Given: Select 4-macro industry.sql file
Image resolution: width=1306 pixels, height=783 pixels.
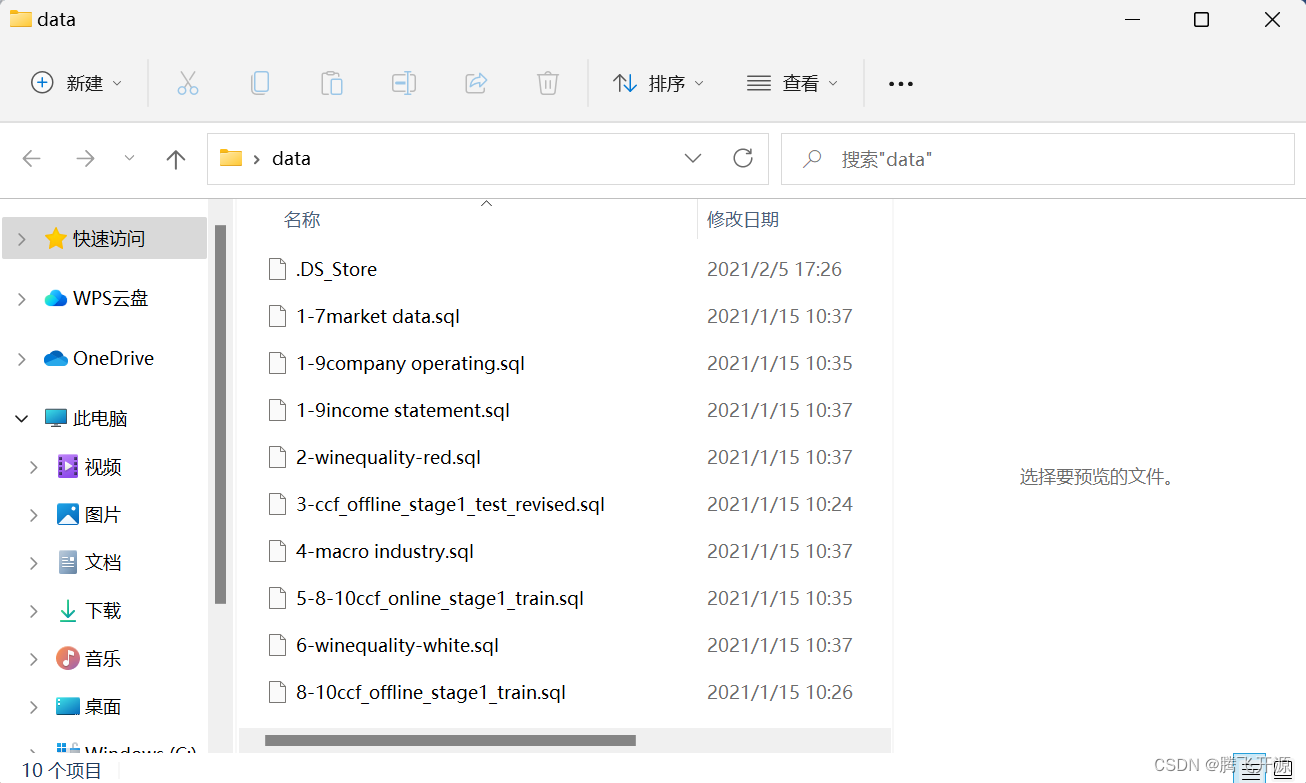Looking at the screenshot, I should (385, 551).
